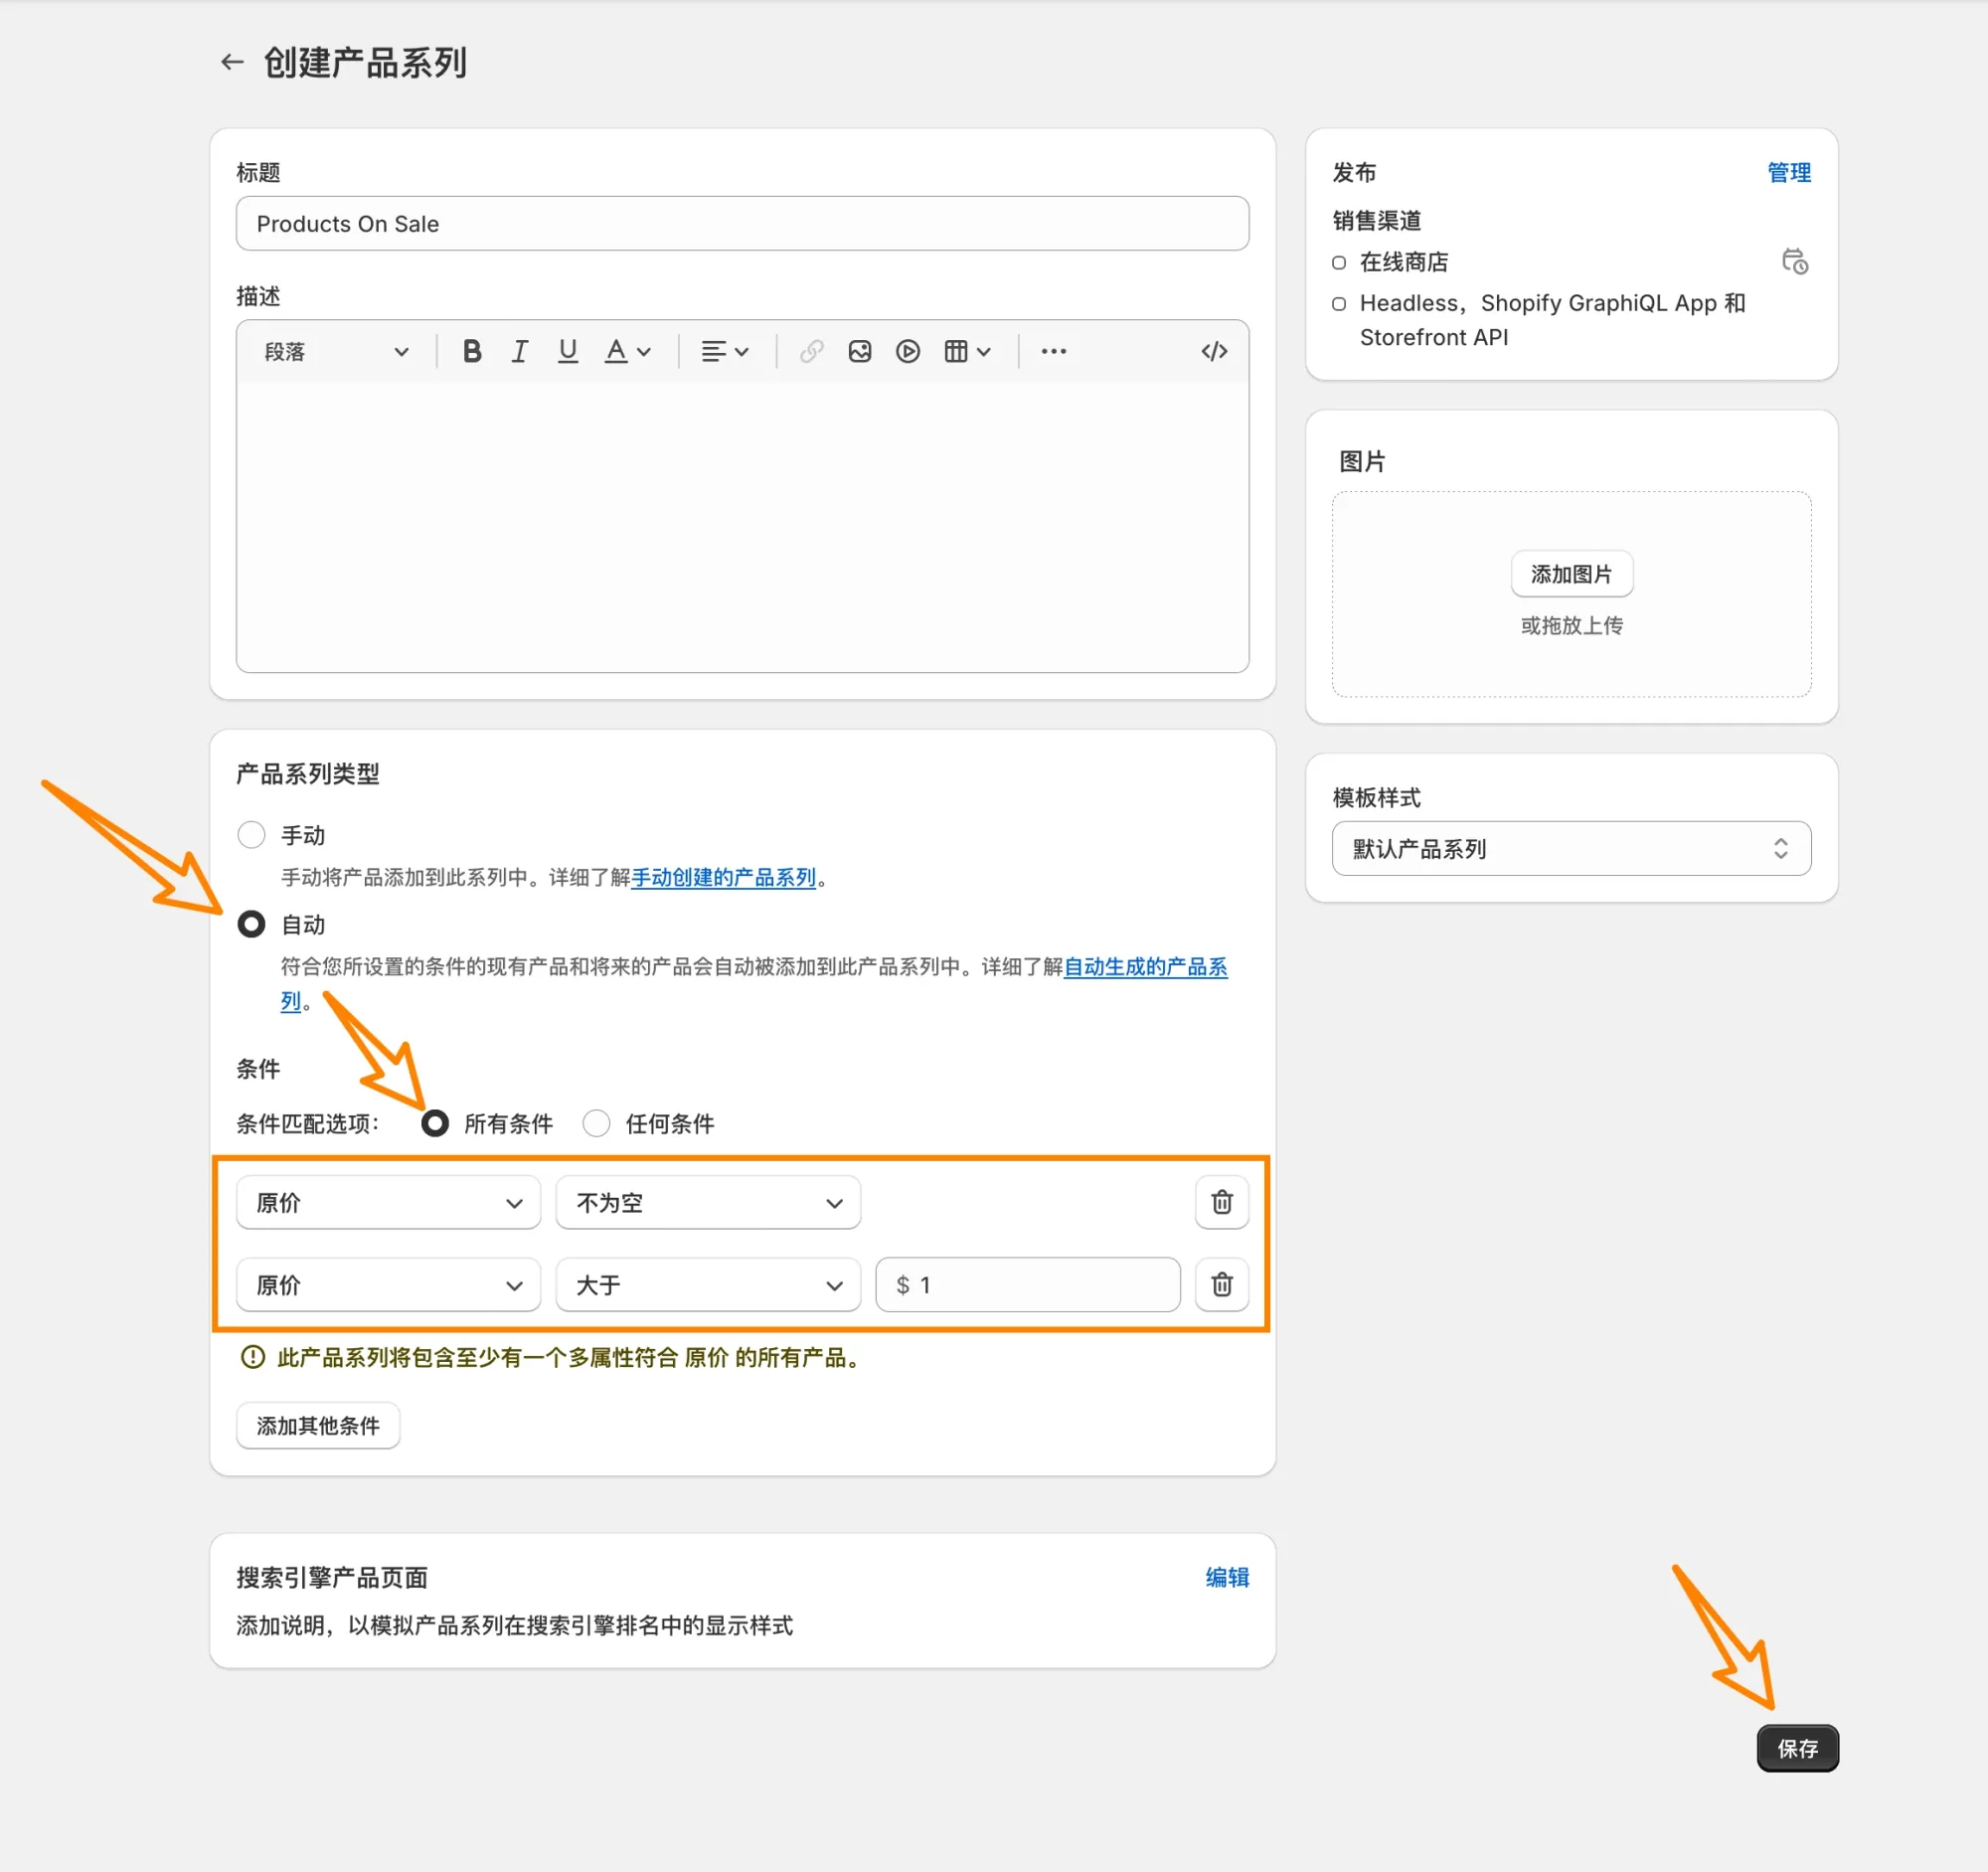The image size is (1988, 1872).
Task: Insert an image via editor toolbar
Action: pos(859,352)
